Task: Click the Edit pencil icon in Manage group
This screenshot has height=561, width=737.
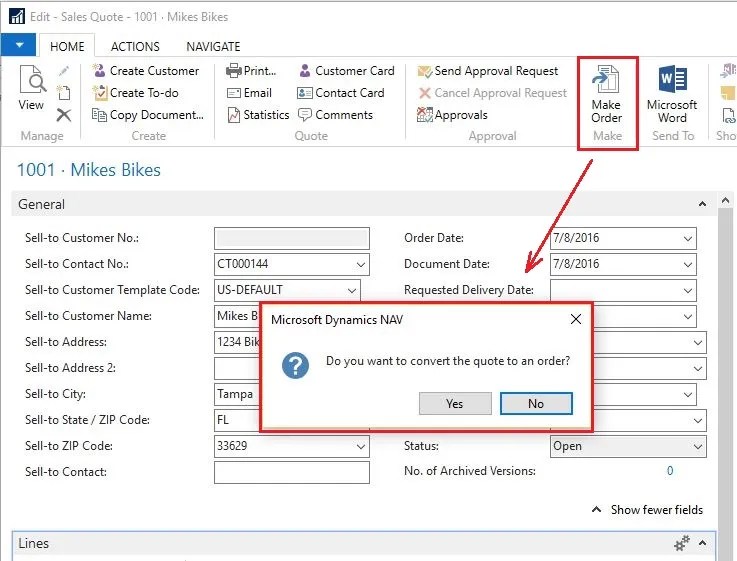Action: coord(64,71)
